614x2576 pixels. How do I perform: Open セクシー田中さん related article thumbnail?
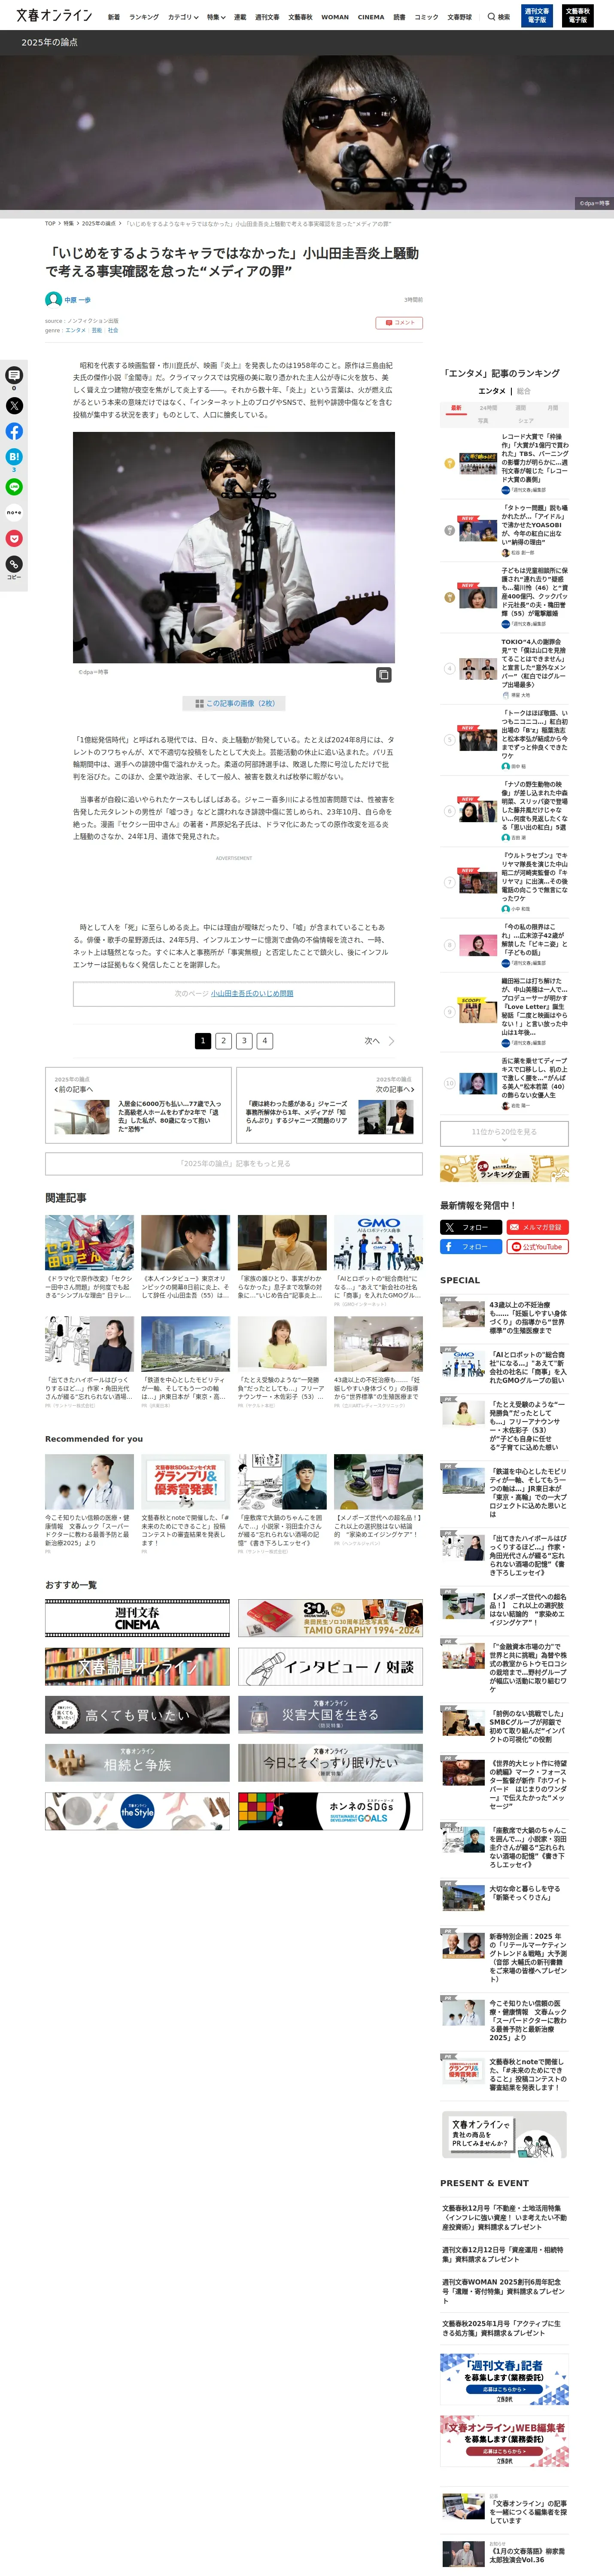(89, 1242)
